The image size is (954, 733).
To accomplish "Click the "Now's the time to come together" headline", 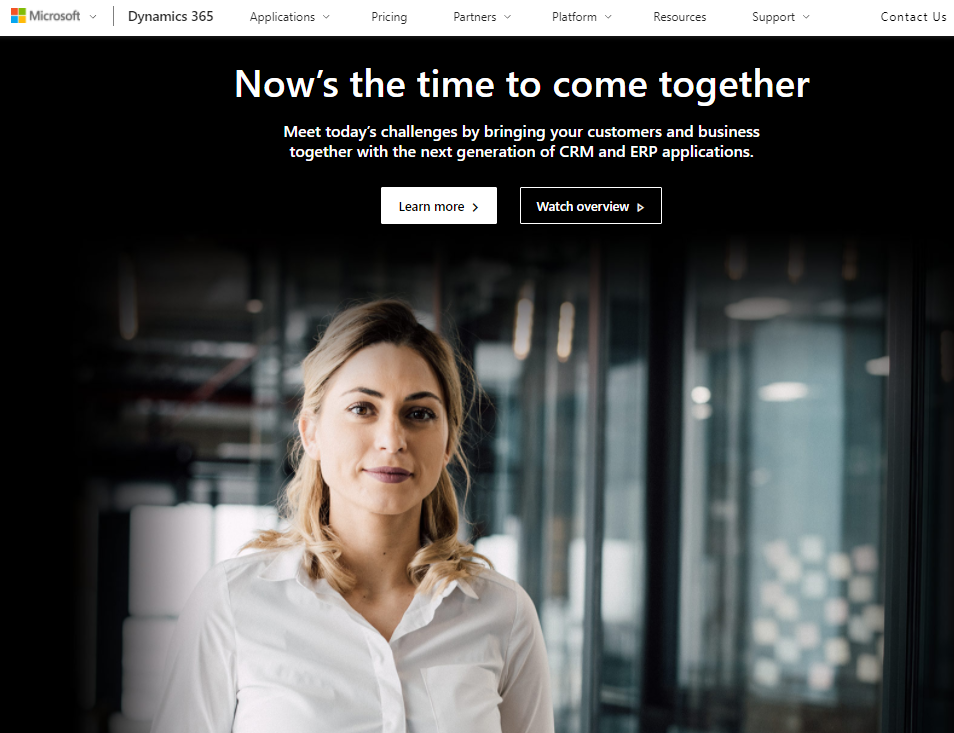I will 522,84.
